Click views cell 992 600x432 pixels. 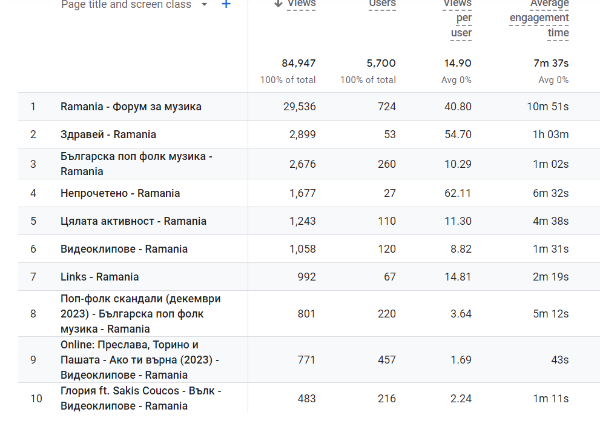(x=307, y=277)
